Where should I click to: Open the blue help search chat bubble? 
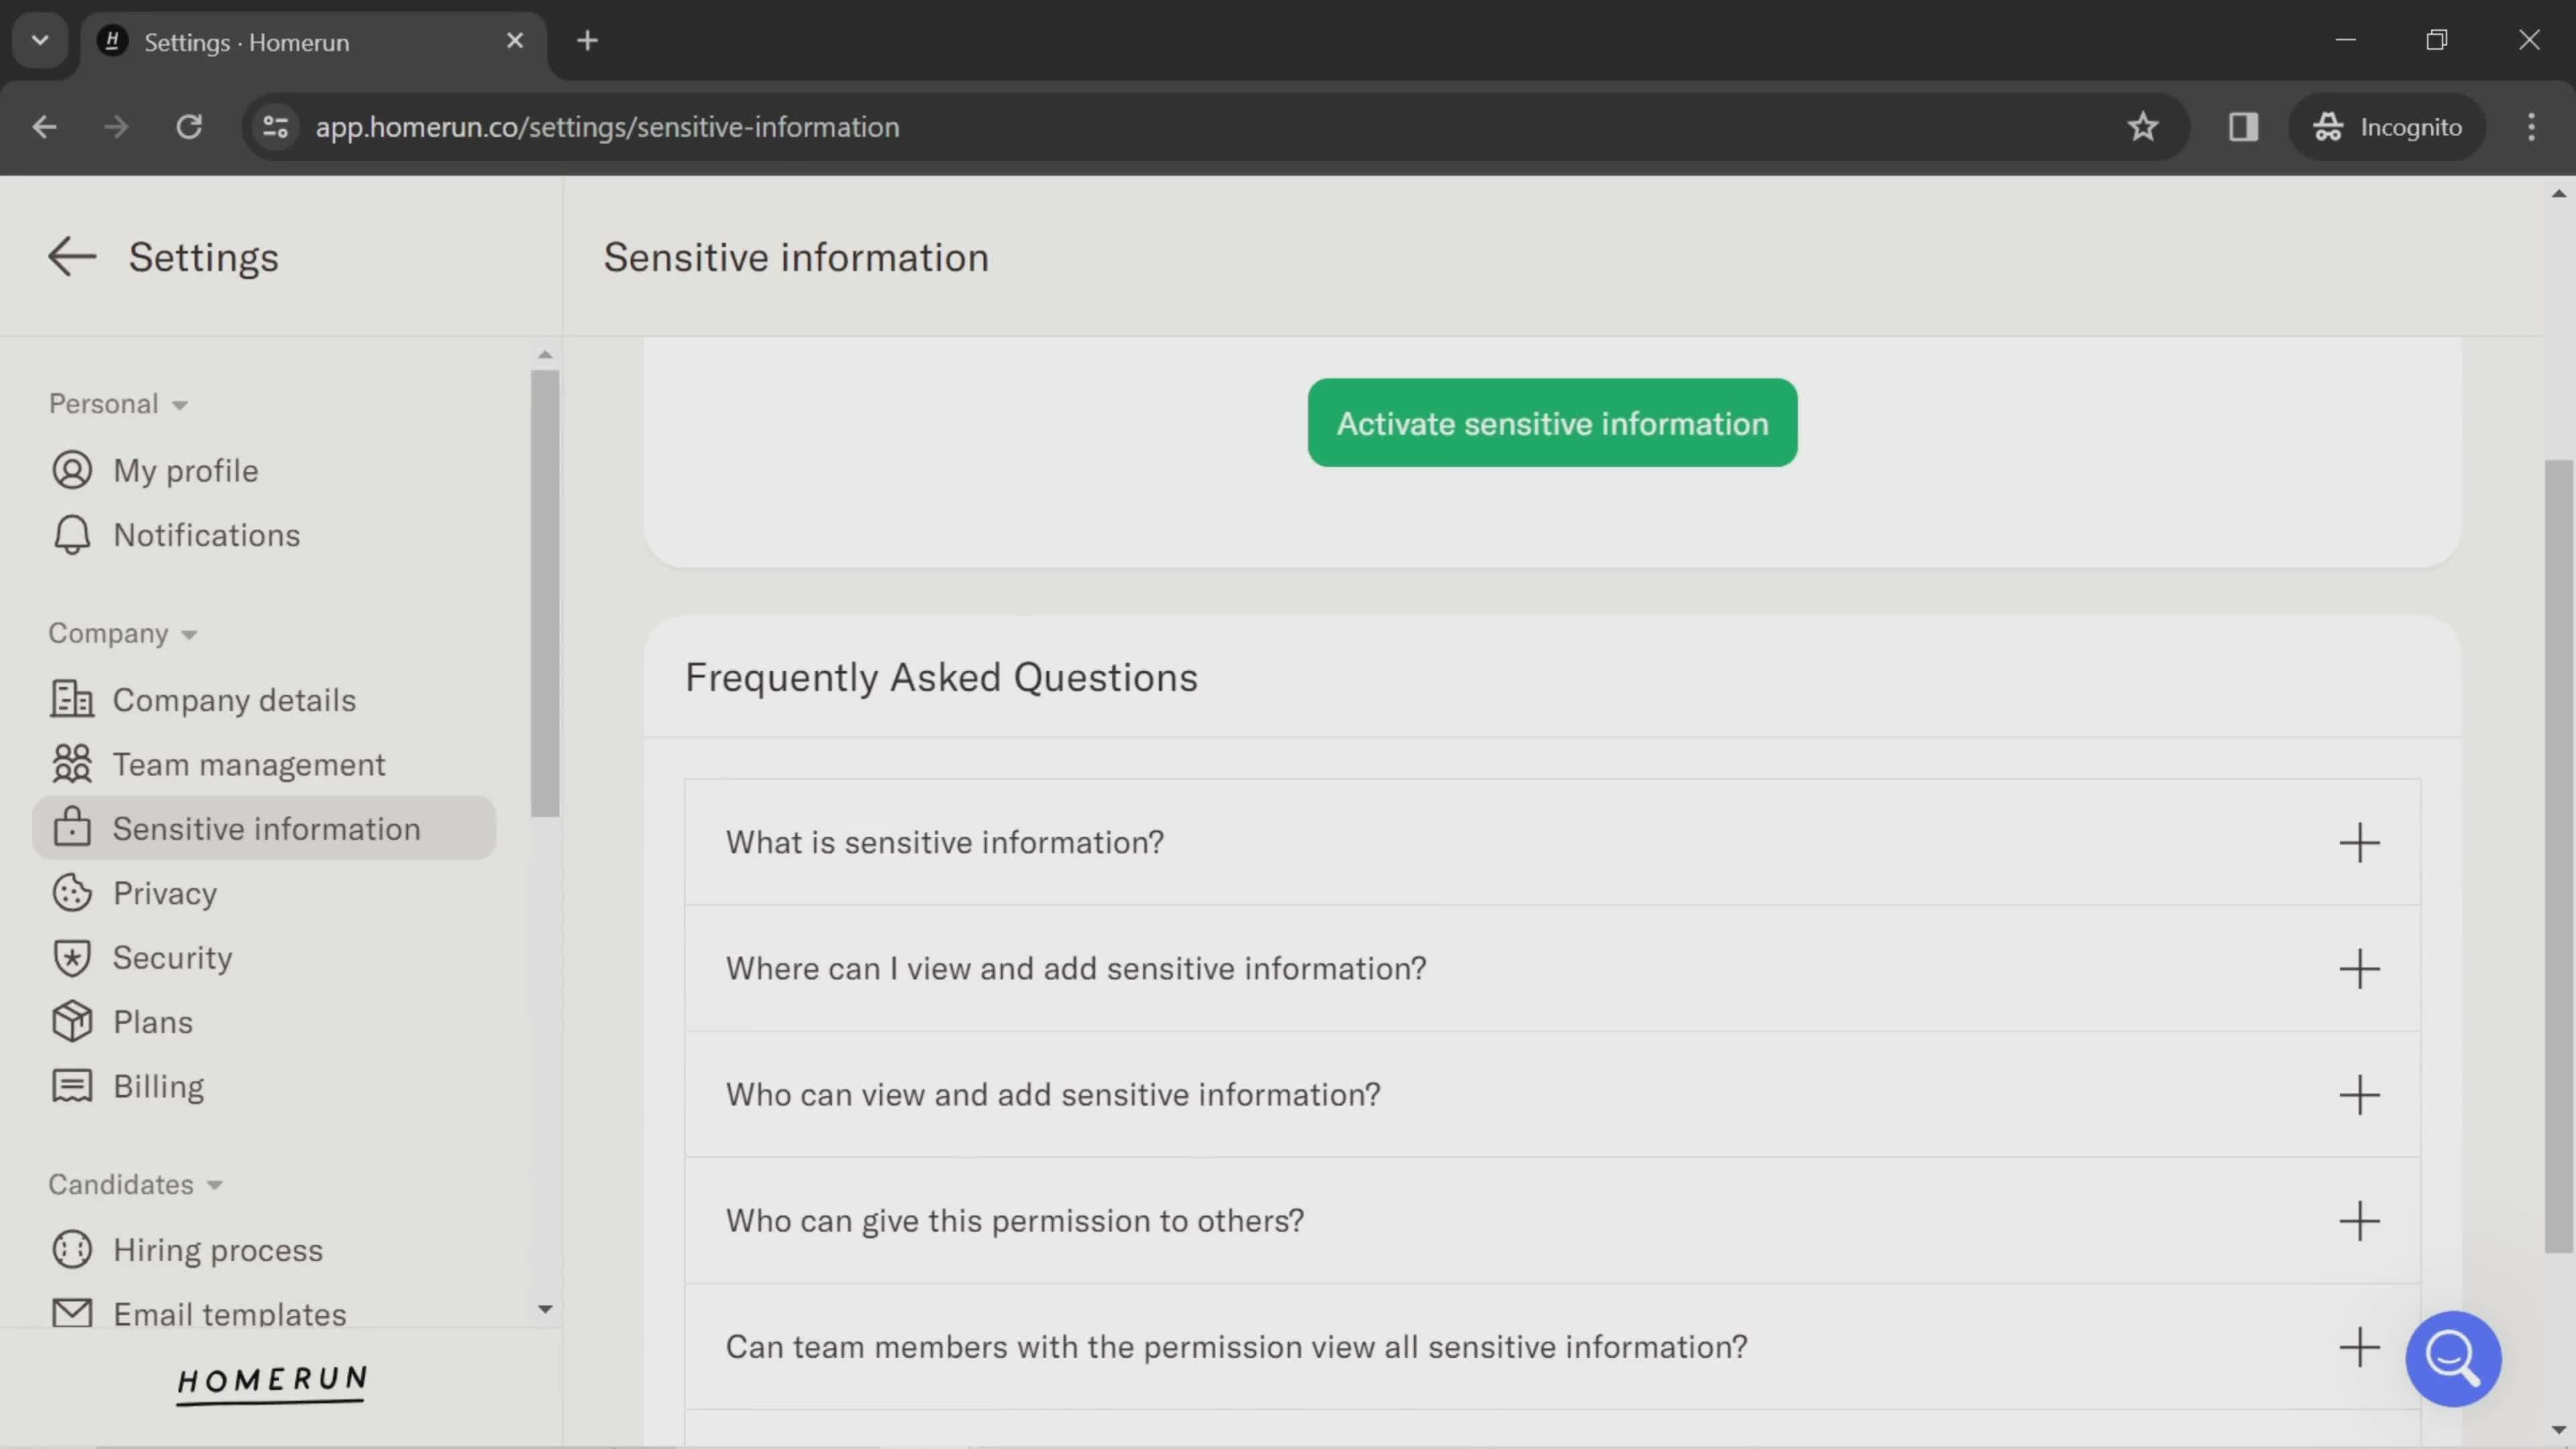pos(2452,1358)
